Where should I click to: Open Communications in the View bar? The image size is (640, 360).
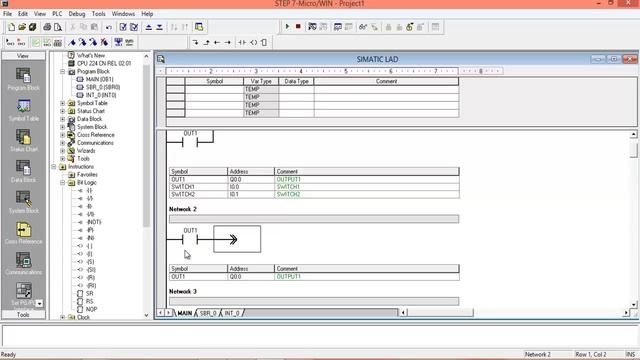pos(23,264)
